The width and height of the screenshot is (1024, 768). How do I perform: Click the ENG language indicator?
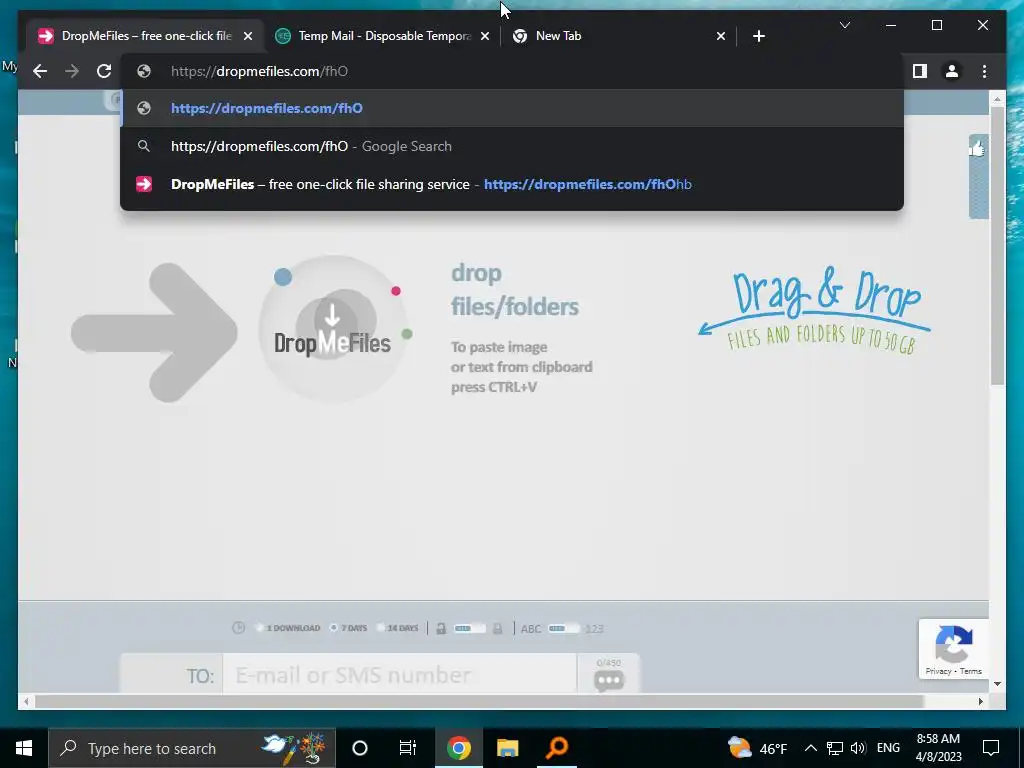click(888, 748)
